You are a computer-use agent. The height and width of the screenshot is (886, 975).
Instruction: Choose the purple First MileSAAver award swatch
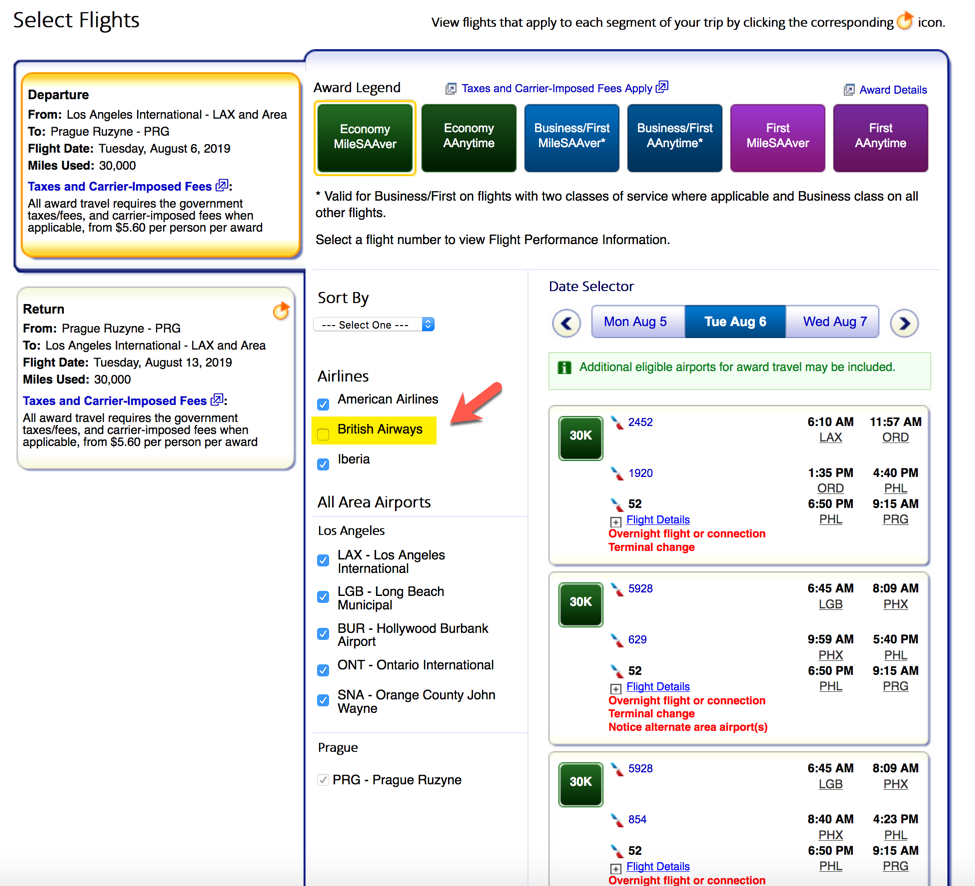pos(777,137)
